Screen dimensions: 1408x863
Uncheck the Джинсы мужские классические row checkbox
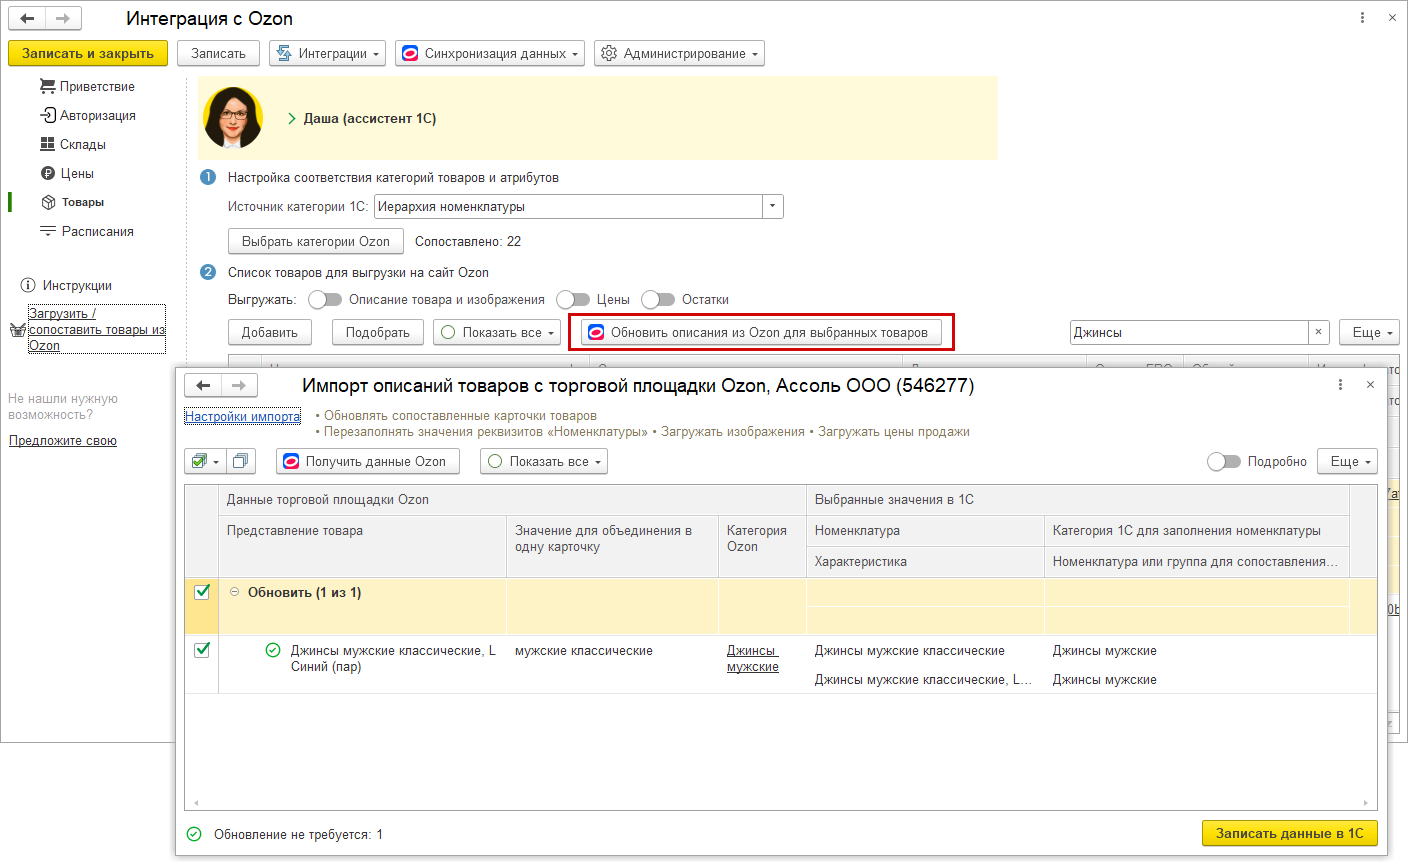202,650
